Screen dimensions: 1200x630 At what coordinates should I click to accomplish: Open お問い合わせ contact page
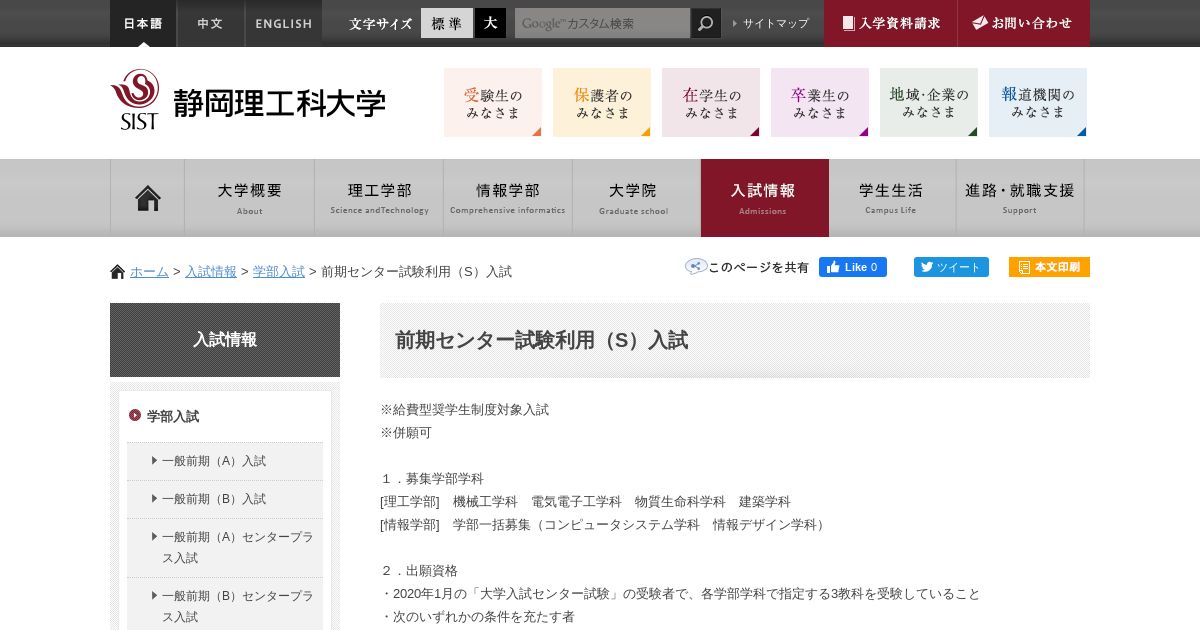[x=1023, y=23]
